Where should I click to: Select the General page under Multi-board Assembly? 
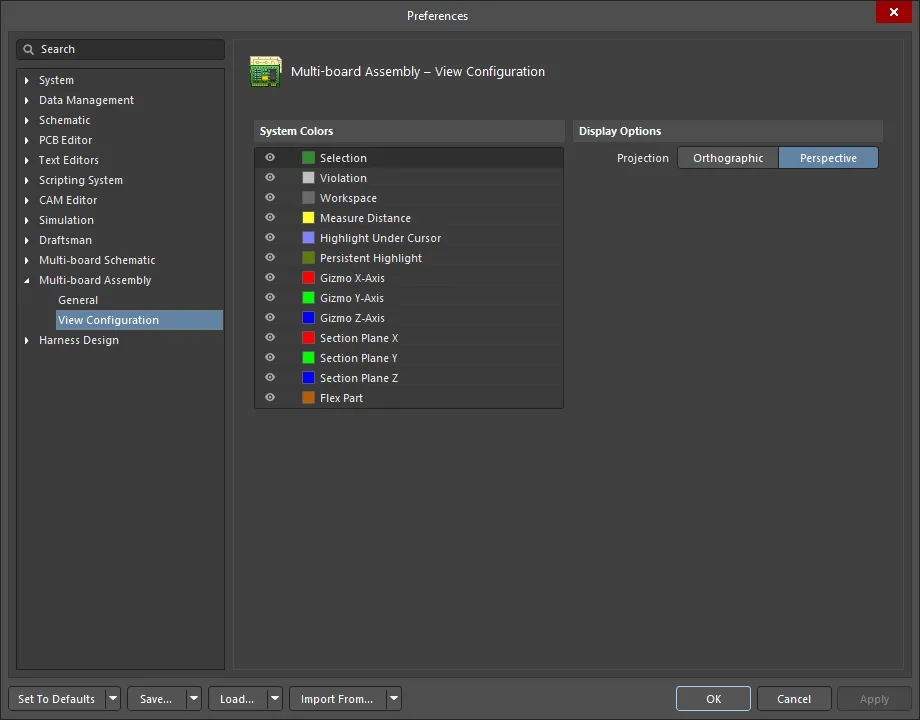click(78, 300)
